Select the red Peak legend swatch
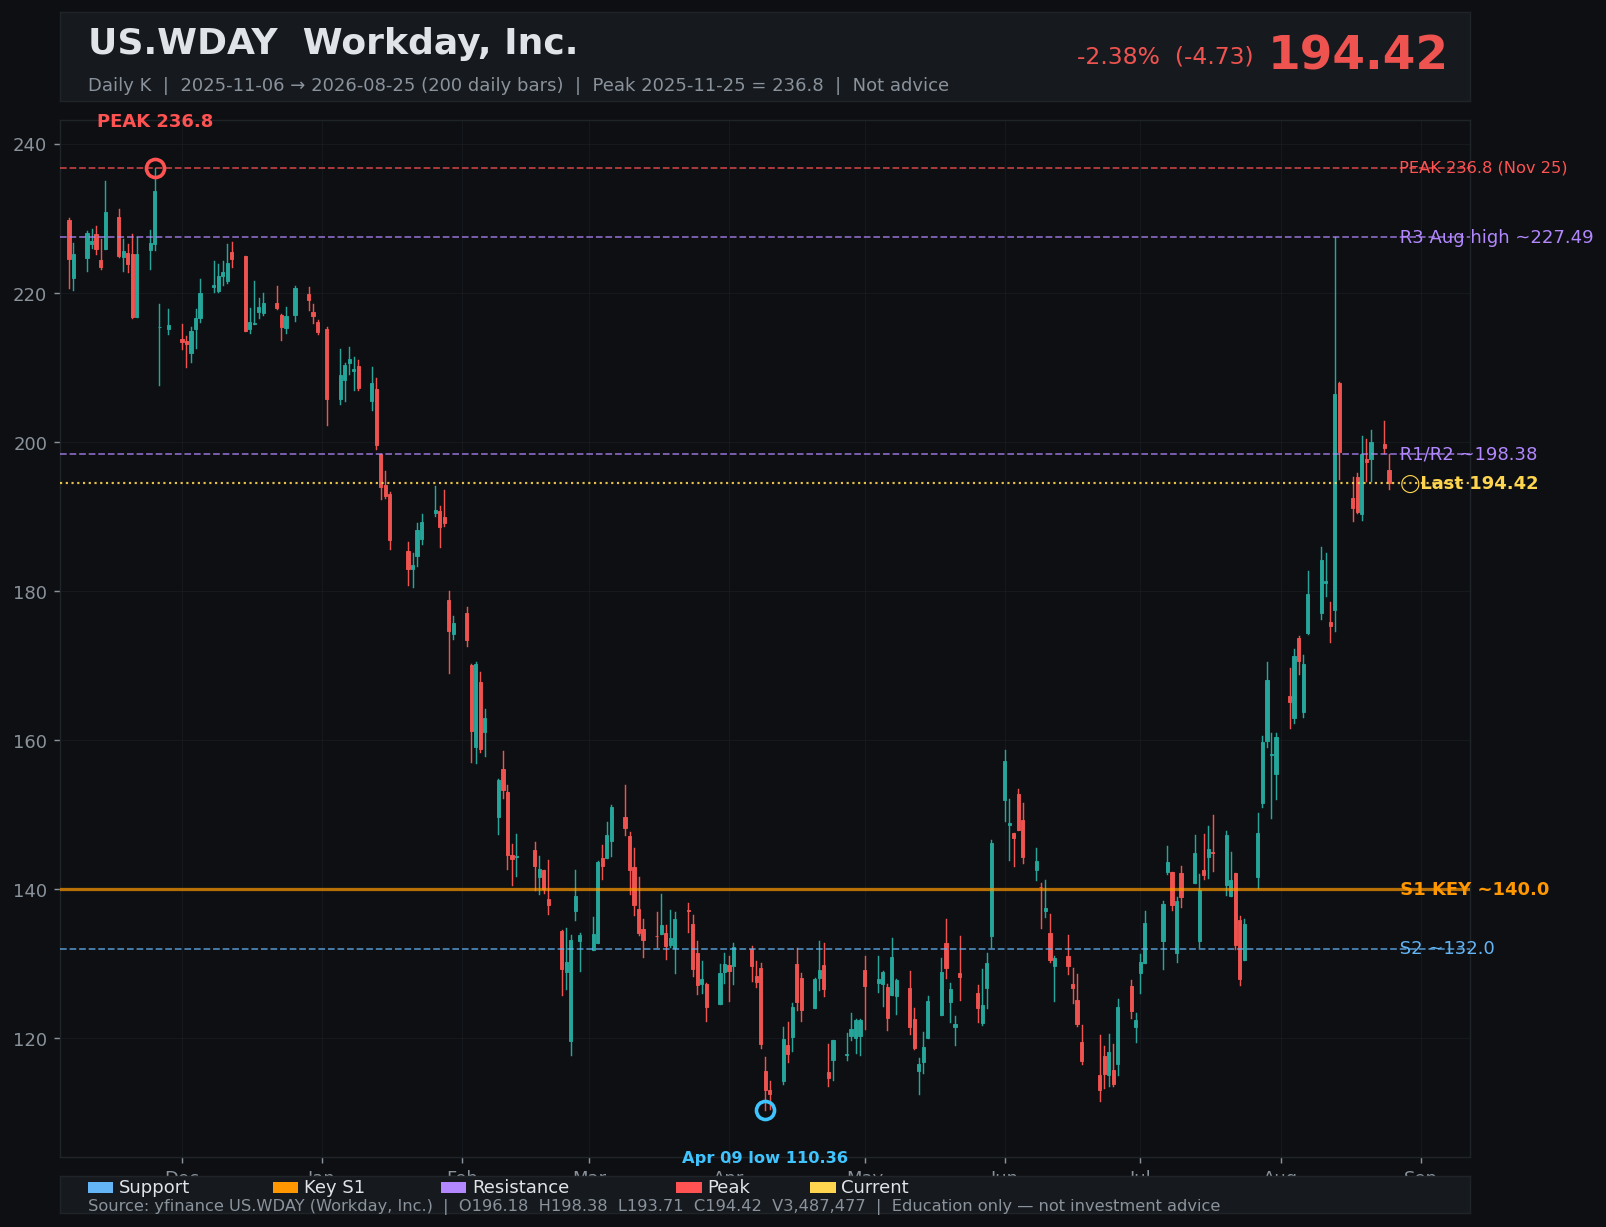The height and width of the screenshot is (1227, 1606). pyautogui.click(x=689, y=1187)
